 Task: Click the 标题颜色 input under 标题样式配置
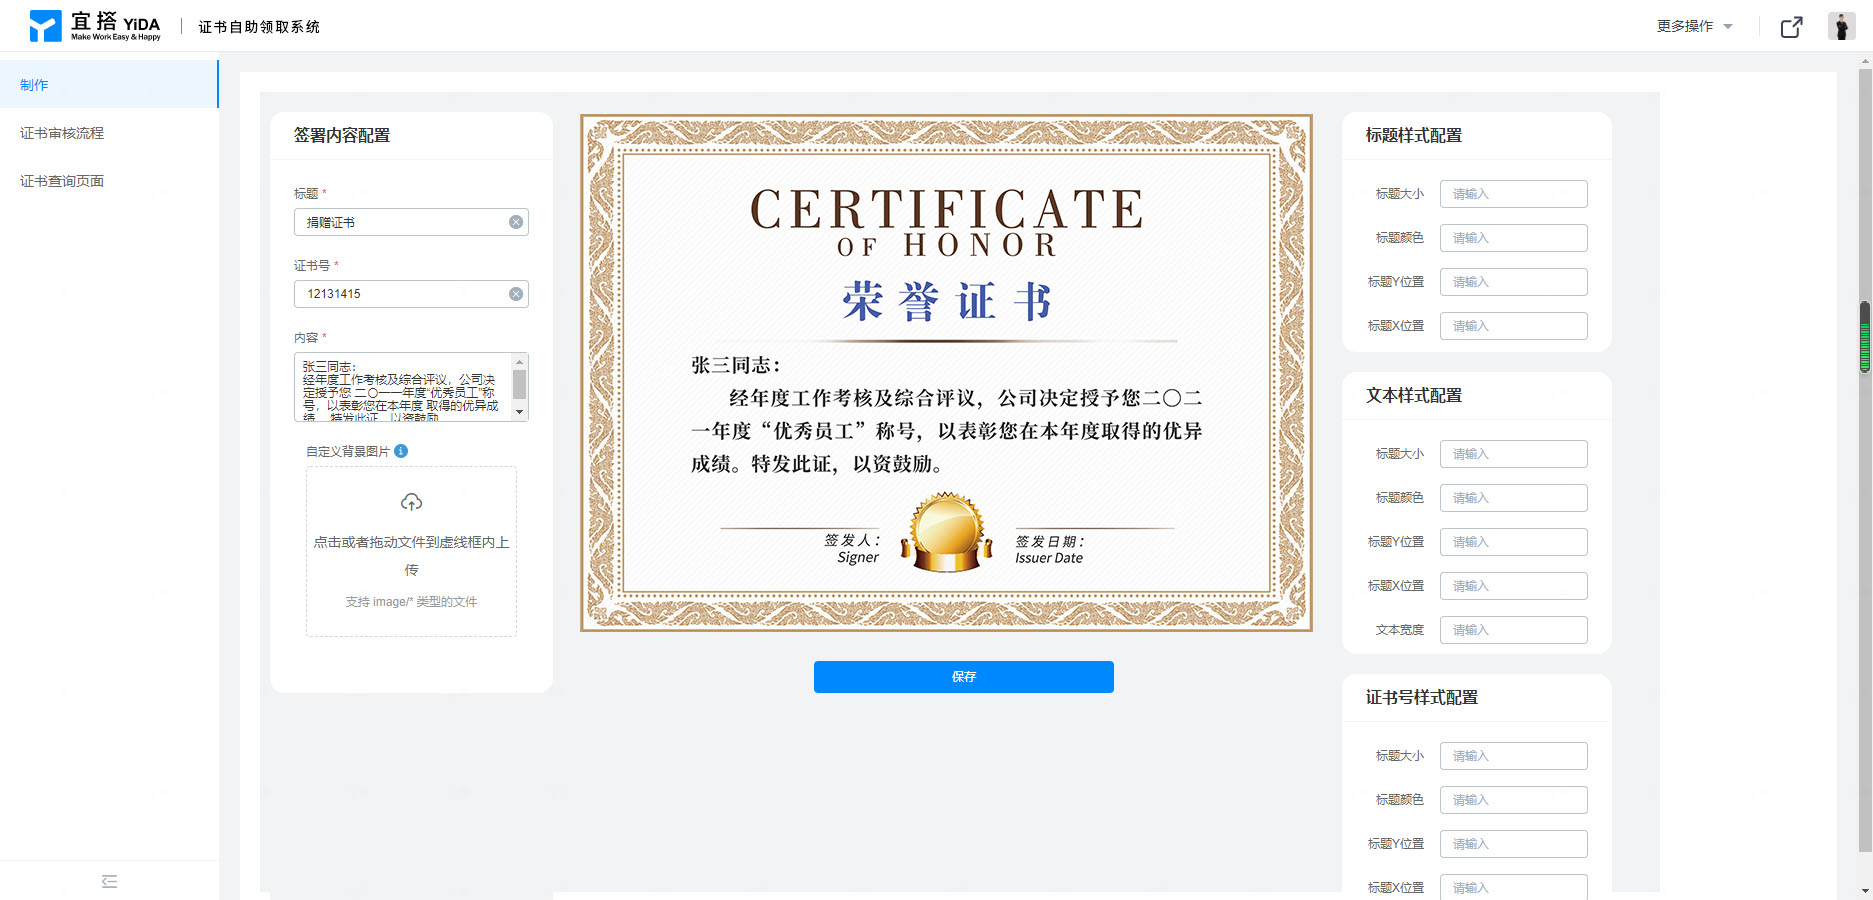tap(1513, 238)
